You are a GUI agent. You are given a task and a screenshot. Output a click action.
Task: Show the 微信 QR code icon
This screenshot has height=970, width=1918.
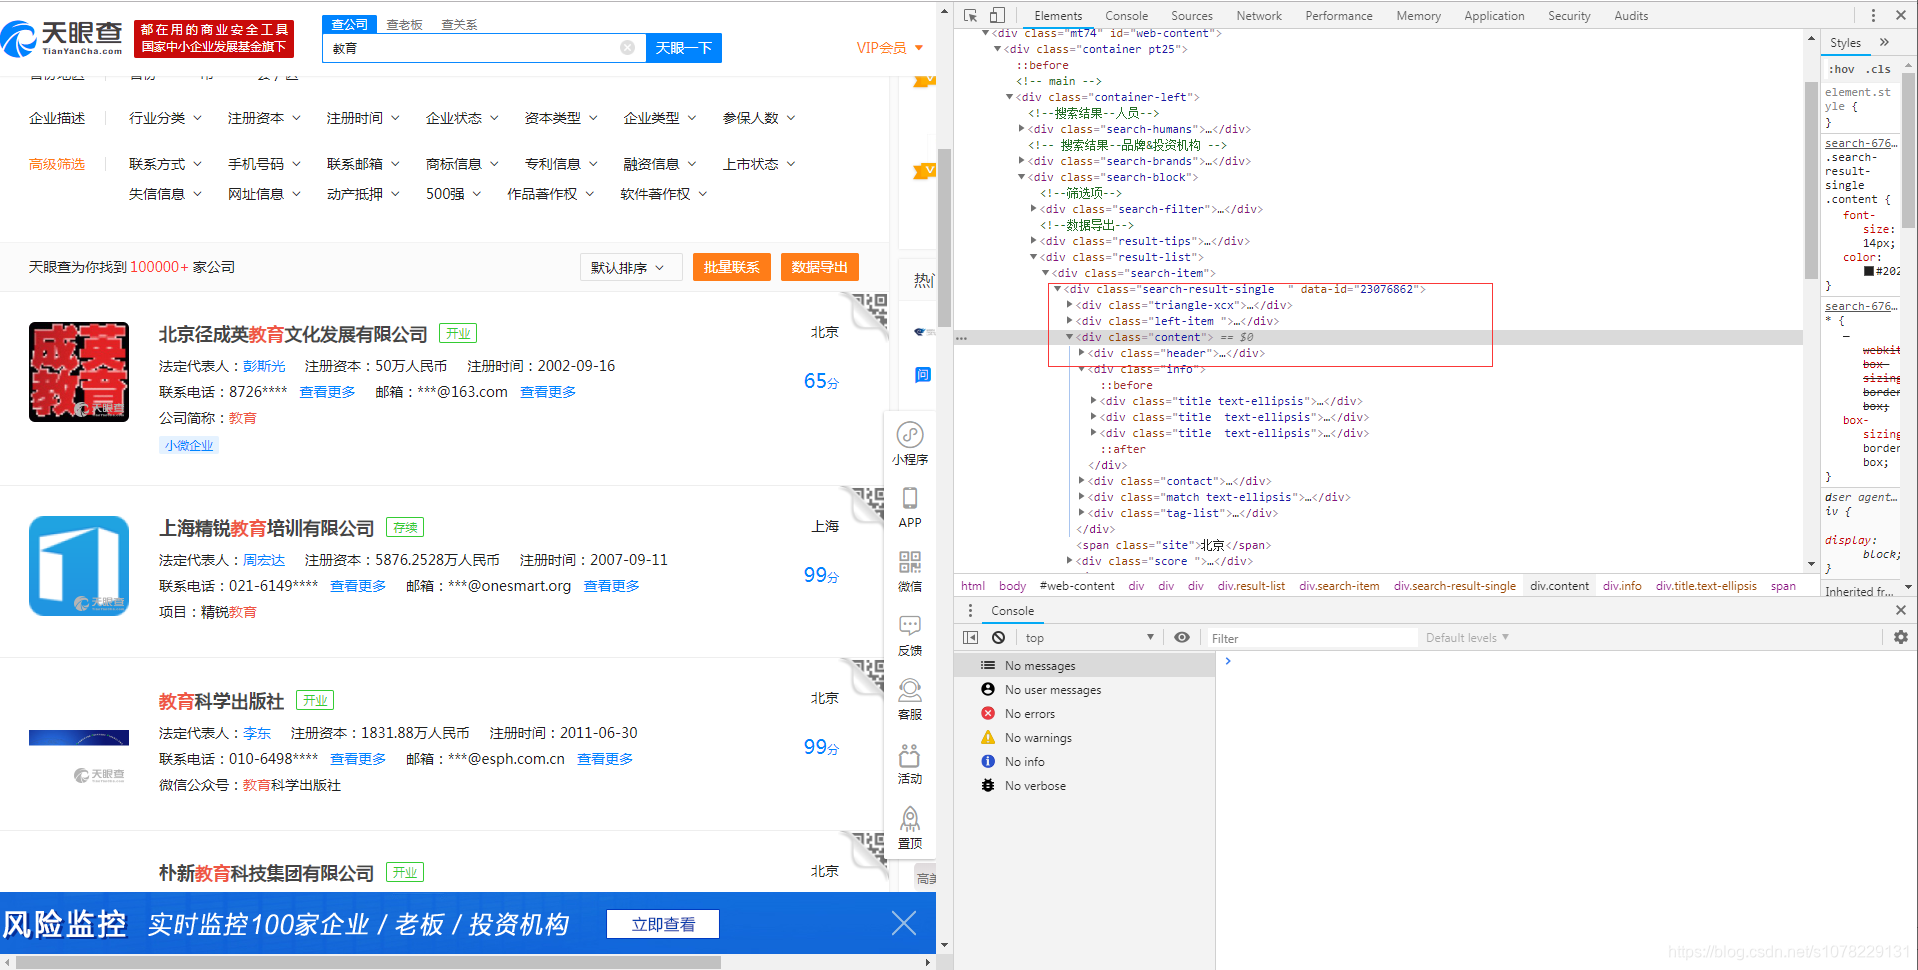point(909,570)
